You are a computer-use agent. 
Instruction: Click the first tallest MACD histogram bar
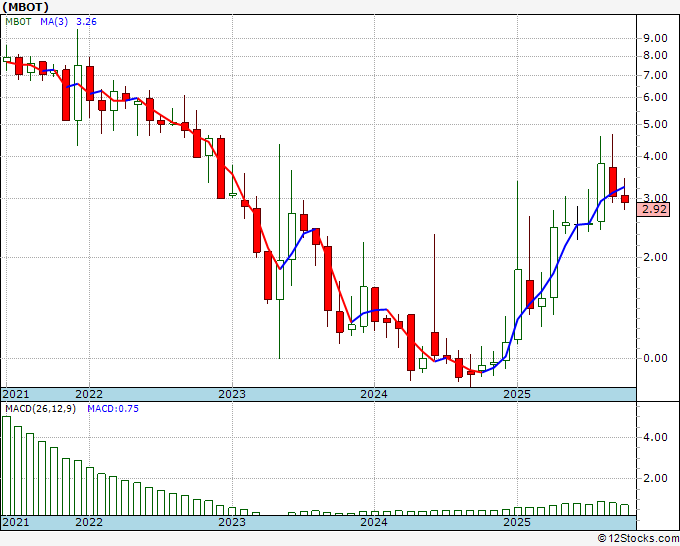coord(7,466)
